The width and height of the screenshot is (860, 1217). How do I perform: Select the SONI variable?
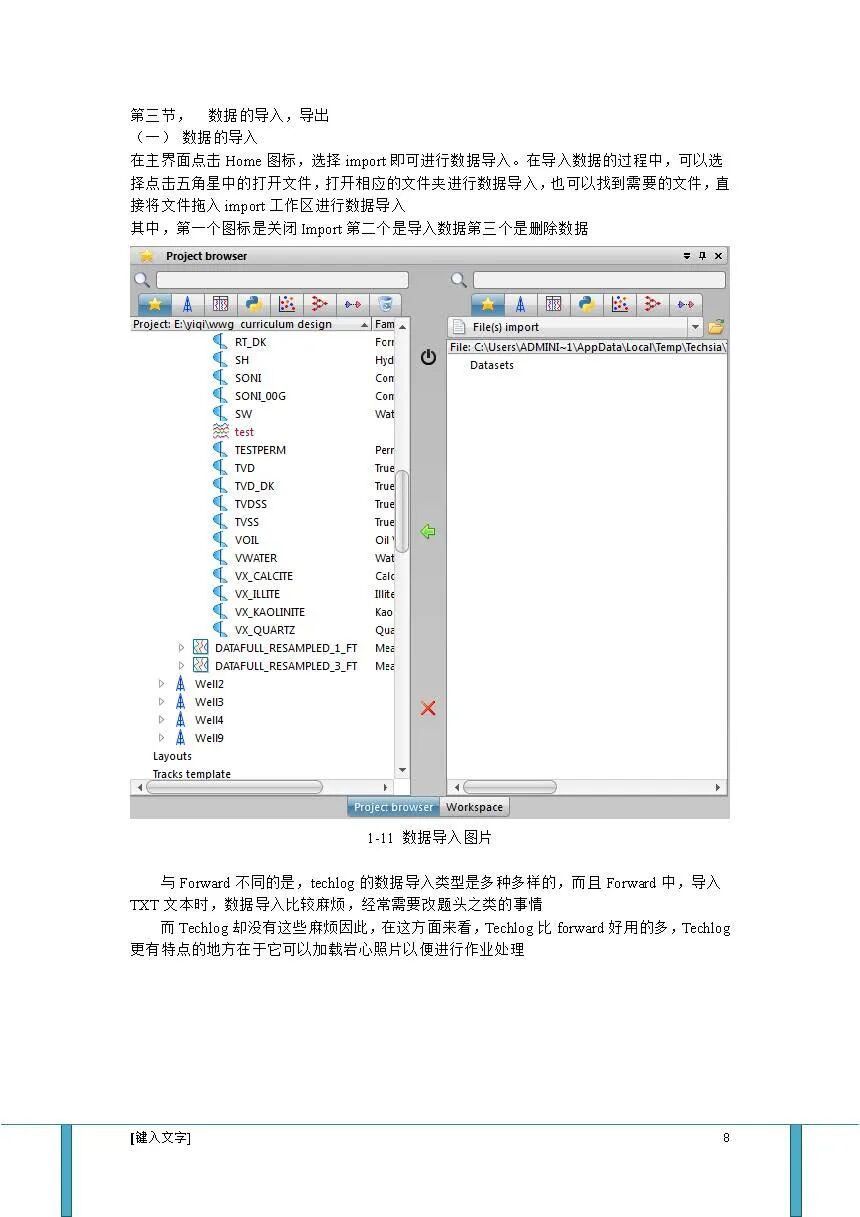point(248,378)
